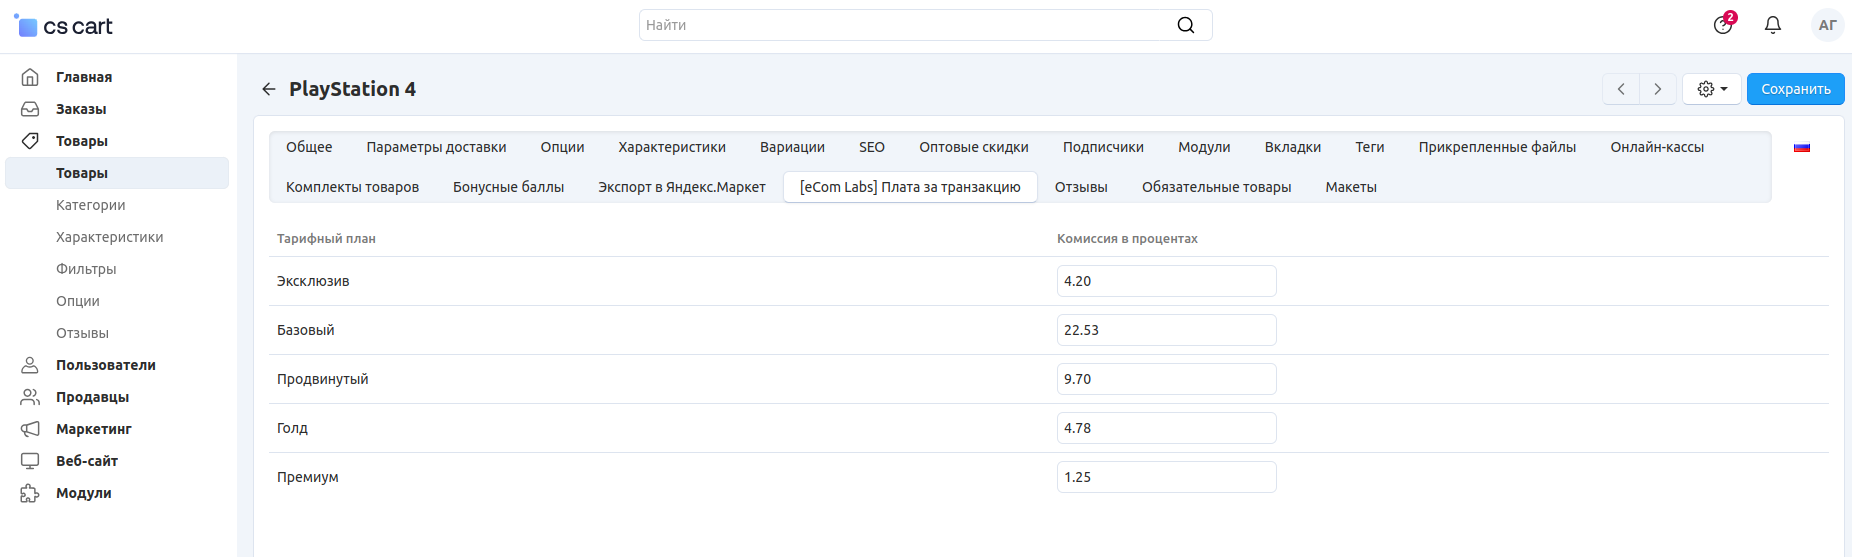This screenshot has height=557, width=1852.
Task: Go to previous product with left chevron
Action: 1621,89
